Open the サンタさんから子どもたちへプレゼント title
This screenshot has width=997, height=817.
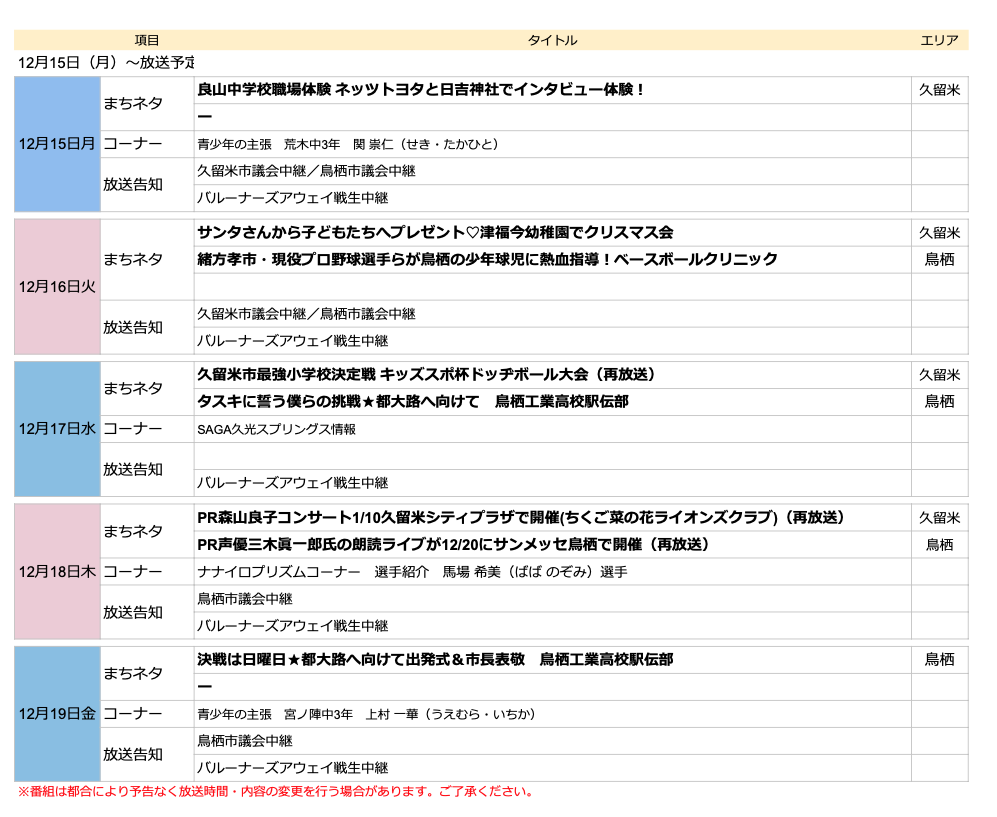[x=435, y=233]
